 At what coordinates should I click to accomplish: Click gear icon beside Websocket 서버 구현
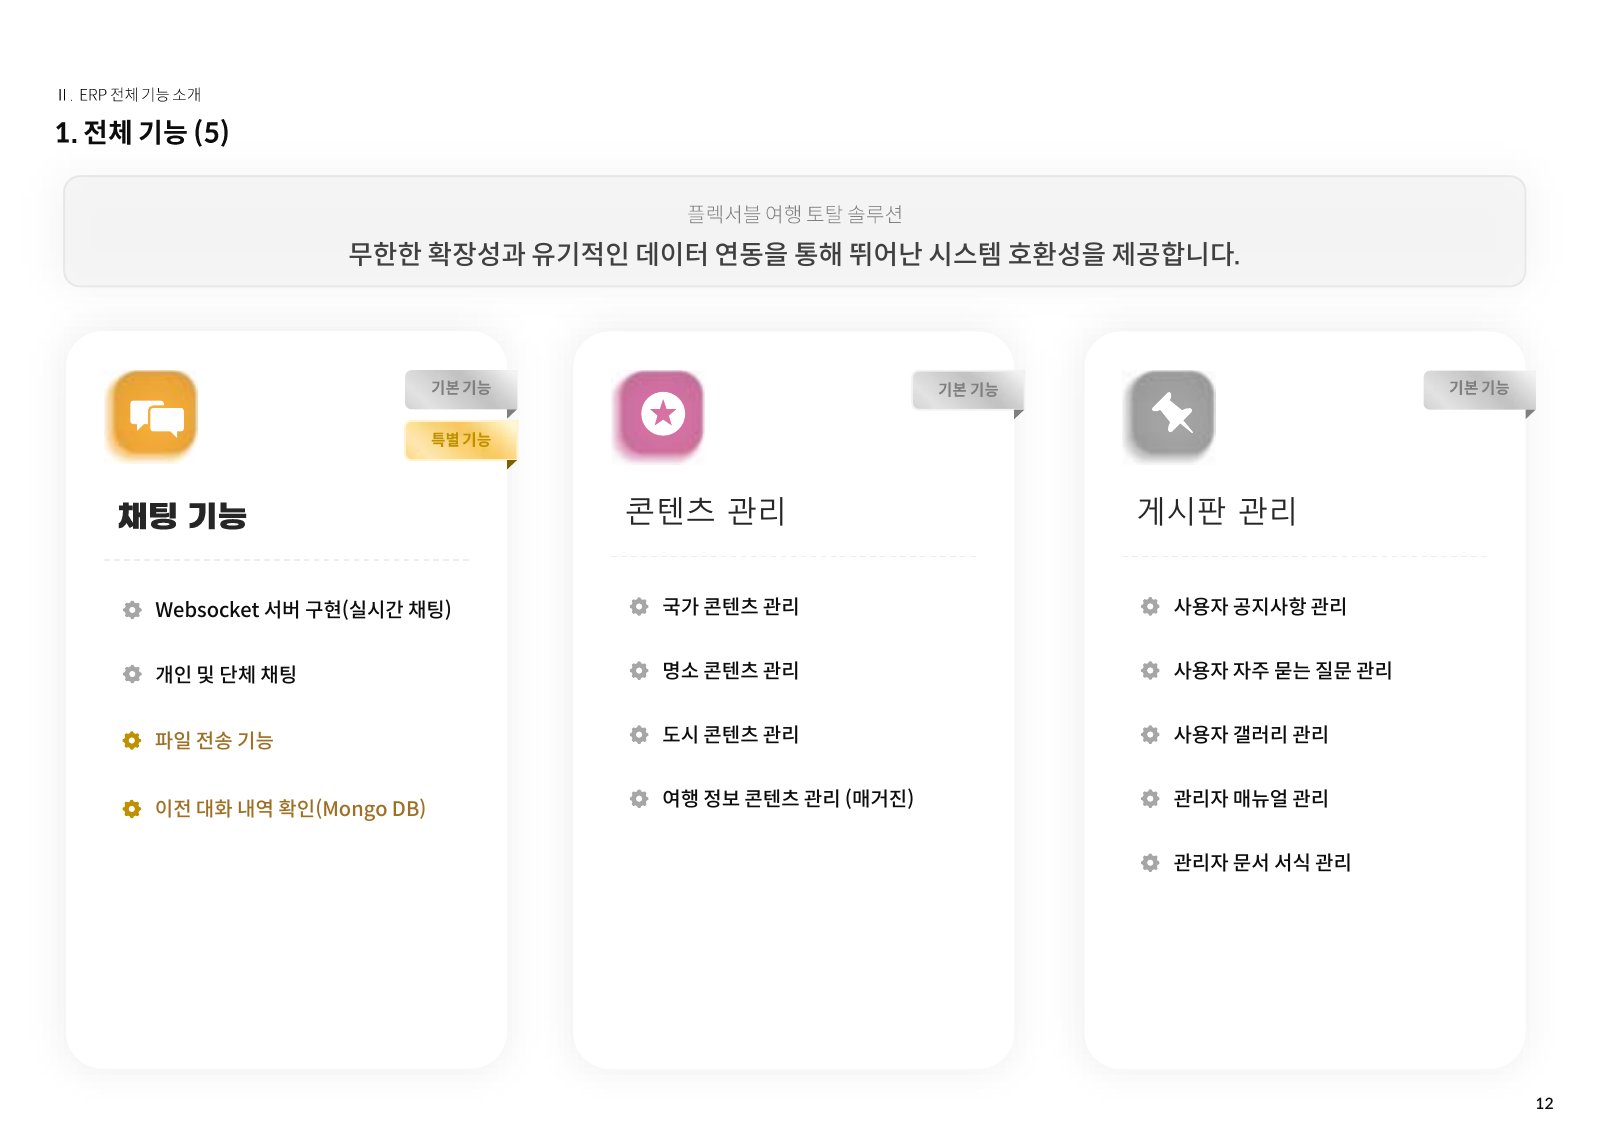pyautogui.click(x=132, y=610)
